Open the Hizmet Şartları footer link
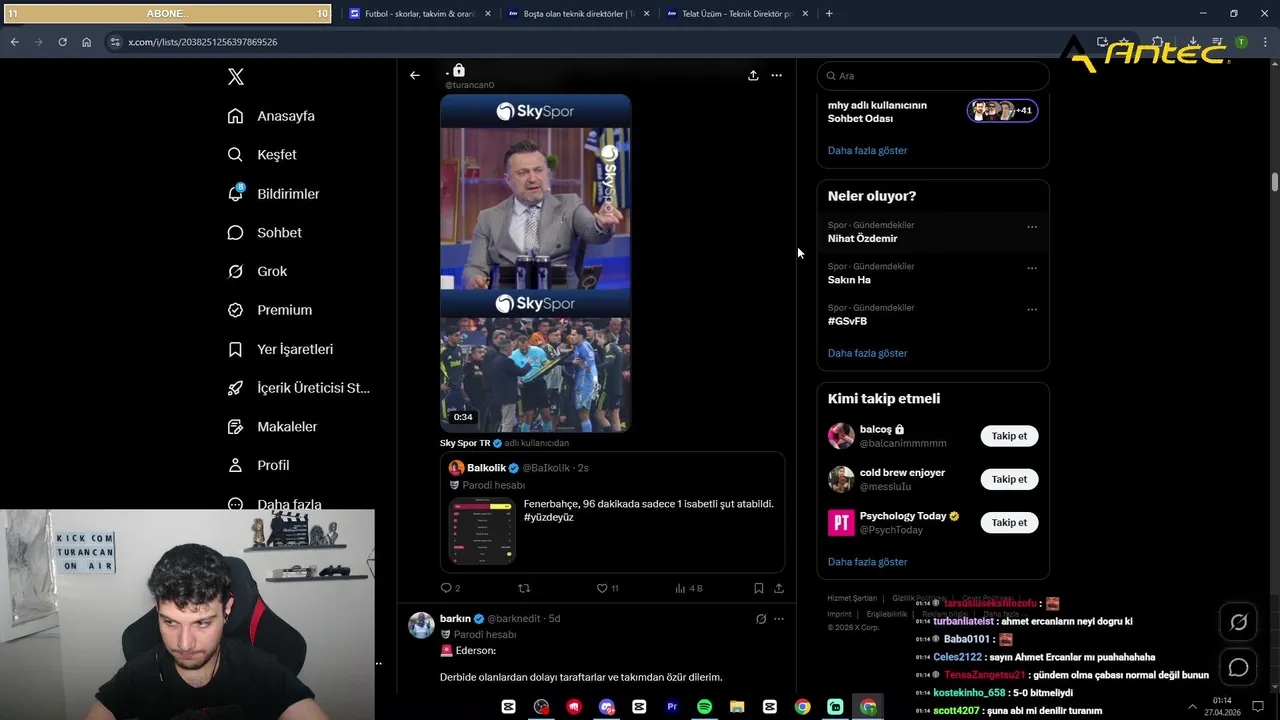Screen dimensions: 1280x720 852,598
